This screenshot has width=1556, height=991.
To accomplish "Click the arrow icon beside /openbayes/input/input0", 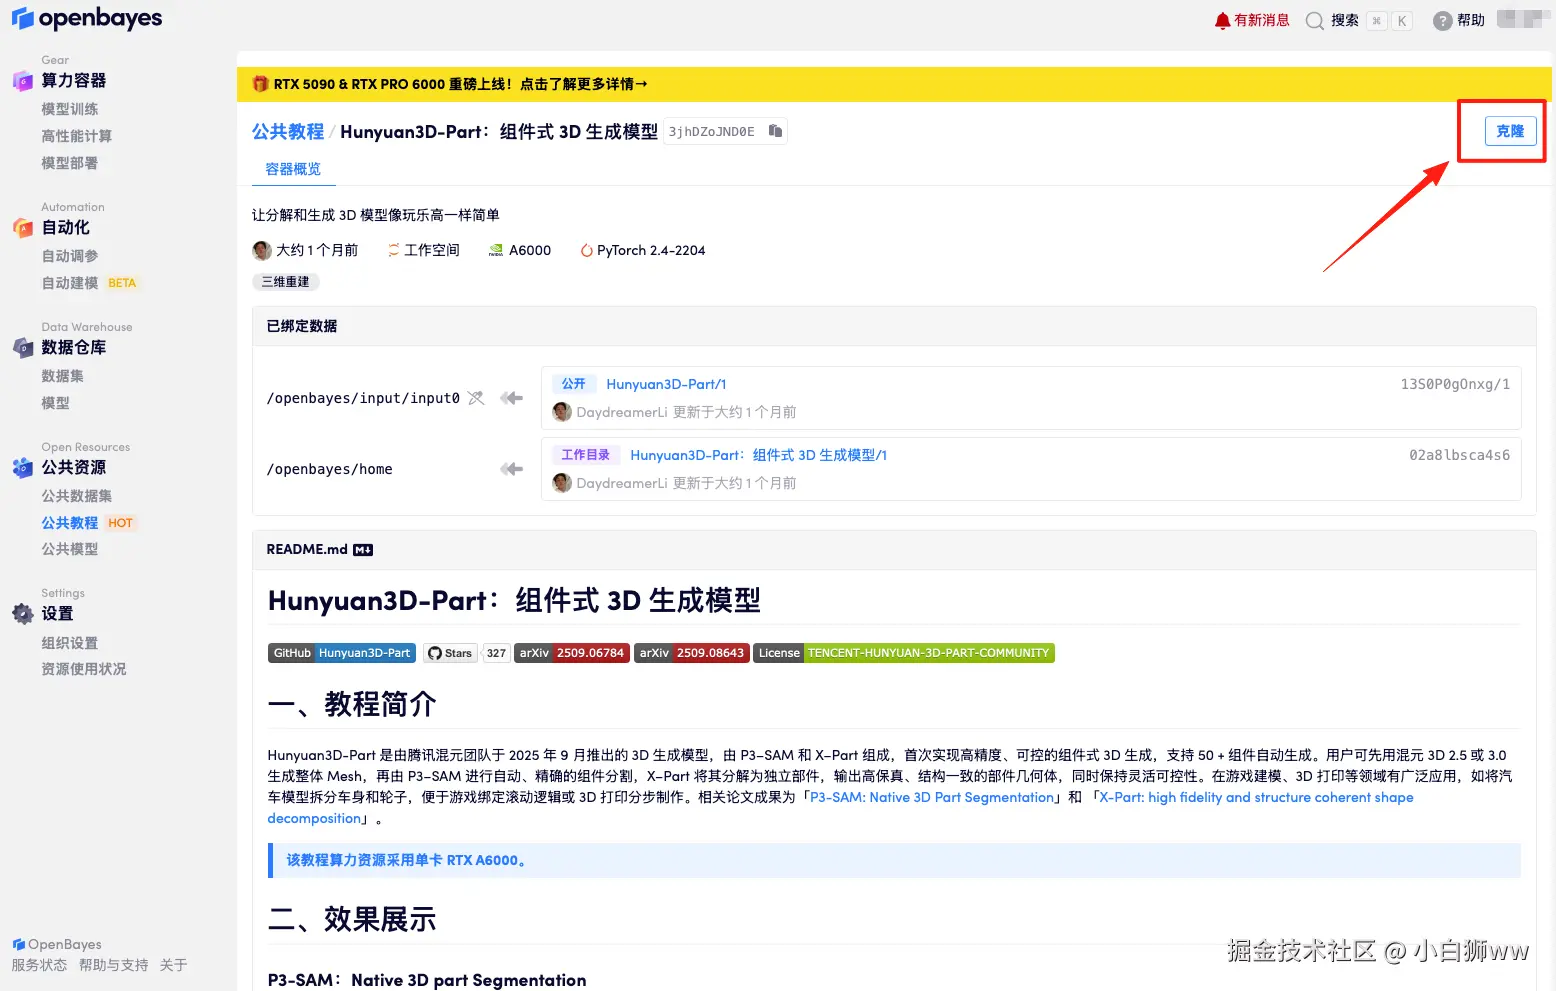I will [512, 398].
